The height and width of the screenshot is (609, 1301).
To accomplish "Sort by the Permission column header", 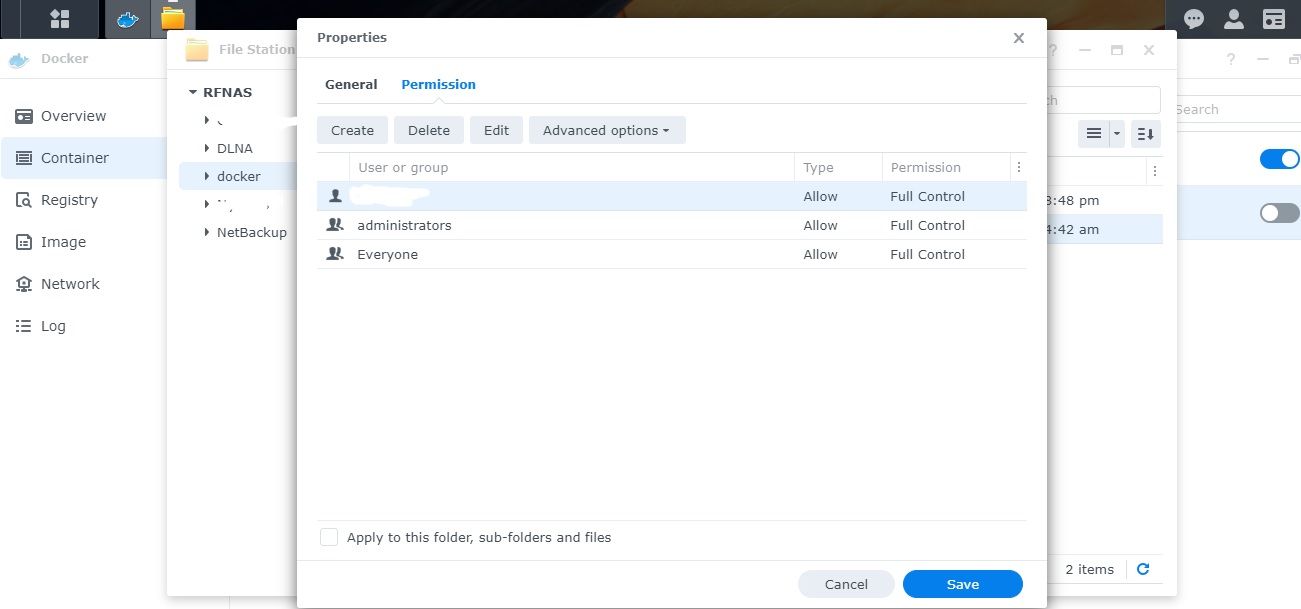I will (x=946, y=167).
